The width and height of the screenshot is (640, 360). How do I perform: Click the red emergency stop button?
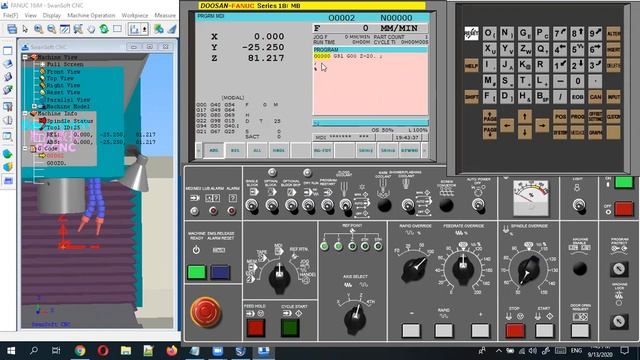(x=206, y=312)
